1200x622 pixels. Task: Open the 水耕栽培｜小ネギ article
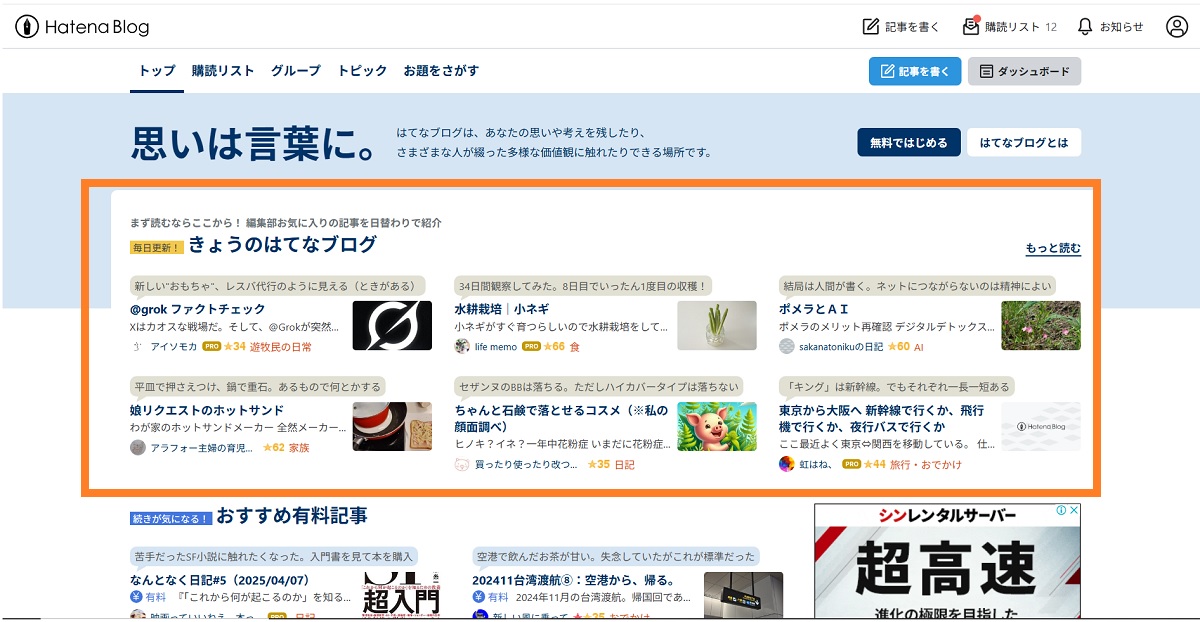(x=501, y=309)
